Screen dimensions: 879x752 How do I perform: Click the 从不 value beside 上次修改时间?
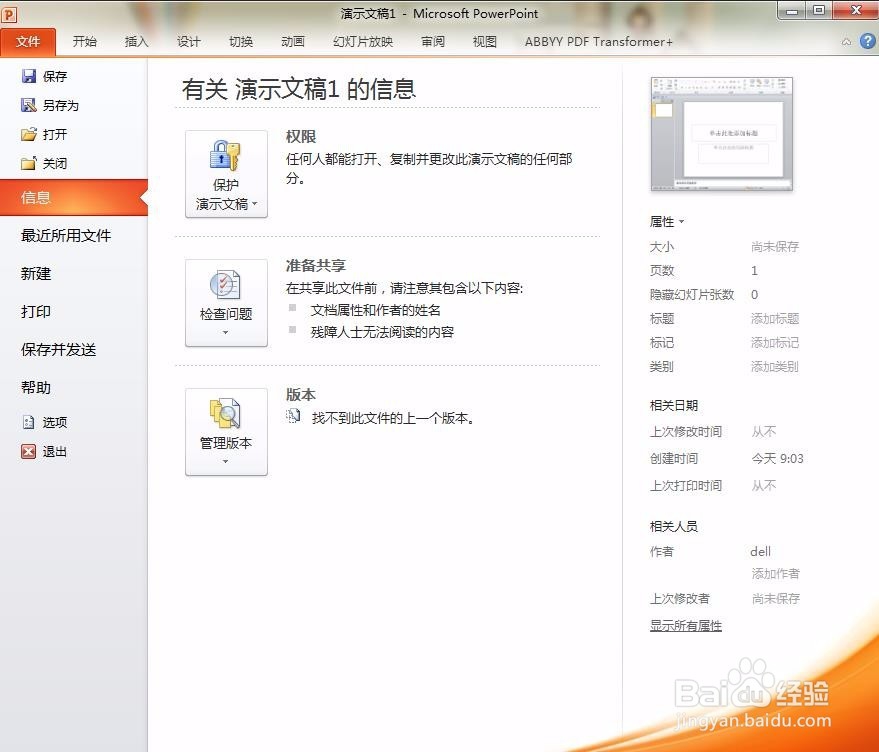[x=764, y=432]
